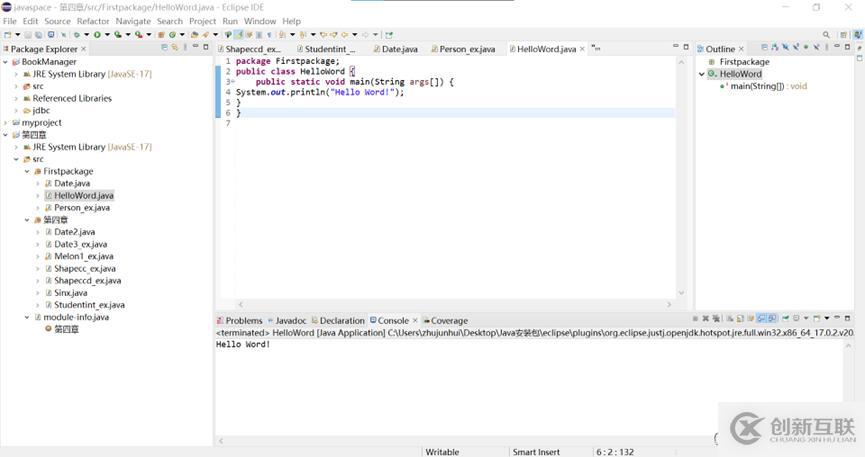865x457 pixels.
Task: Expand the BookManager JRE System Library node
Action: pos(16,74)
